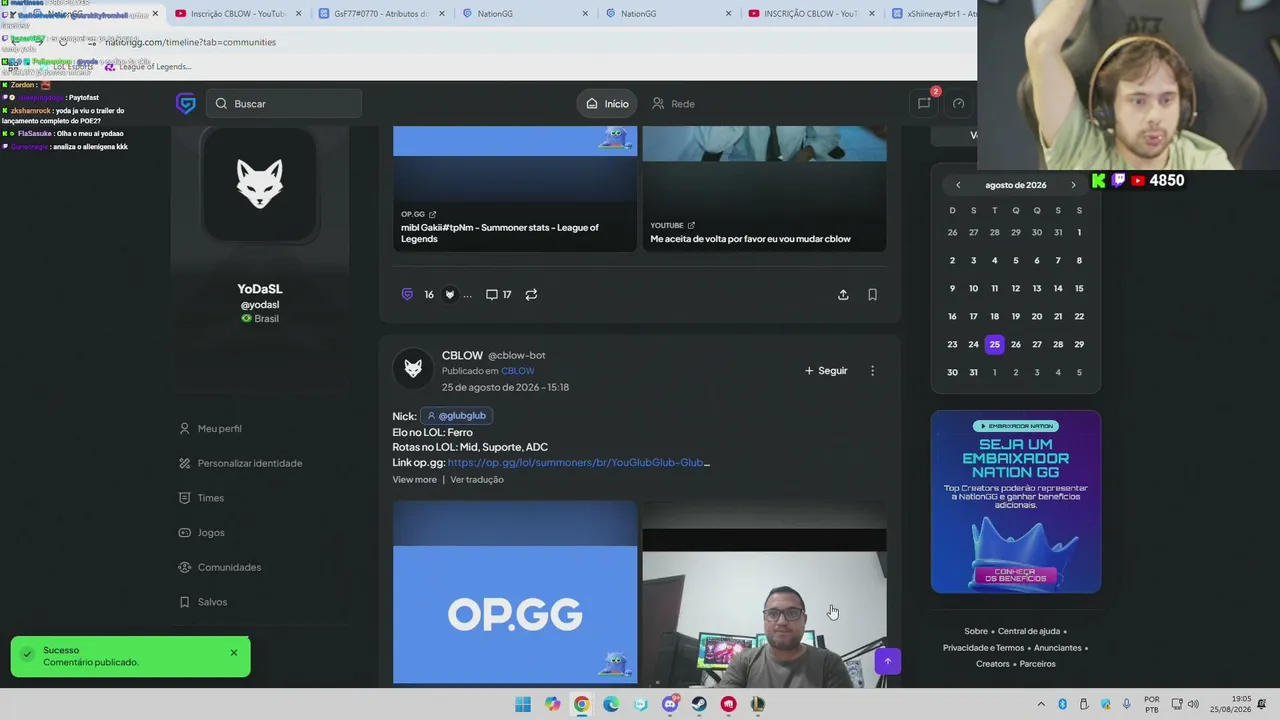This screenshot has width=1280, height=720.
Task: Open Microsoft Edge from the taskbar
Action: point(611,704)
